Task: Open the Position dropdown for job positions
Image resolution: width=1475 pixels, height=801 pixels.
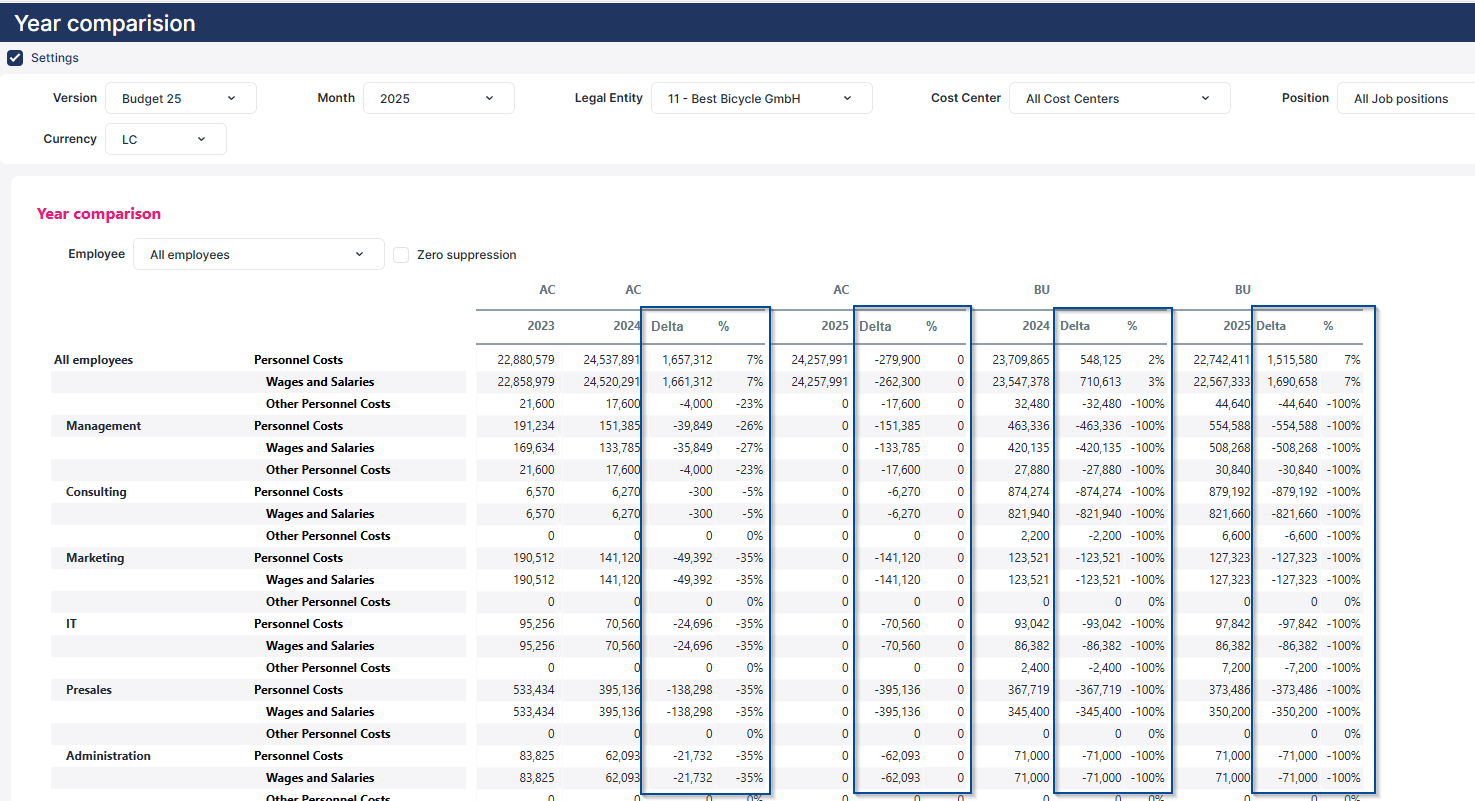Action: click(x=1404, y=99)
